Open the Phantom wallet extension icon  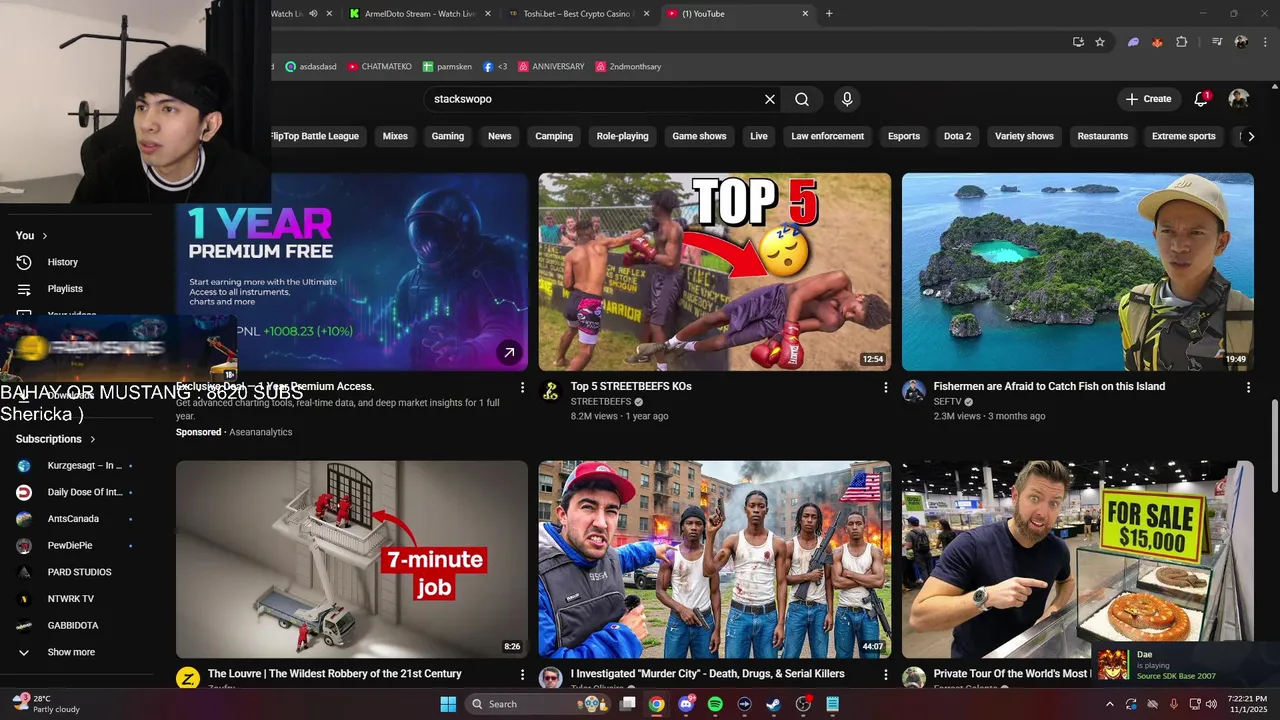click(x=1133, y=42)
